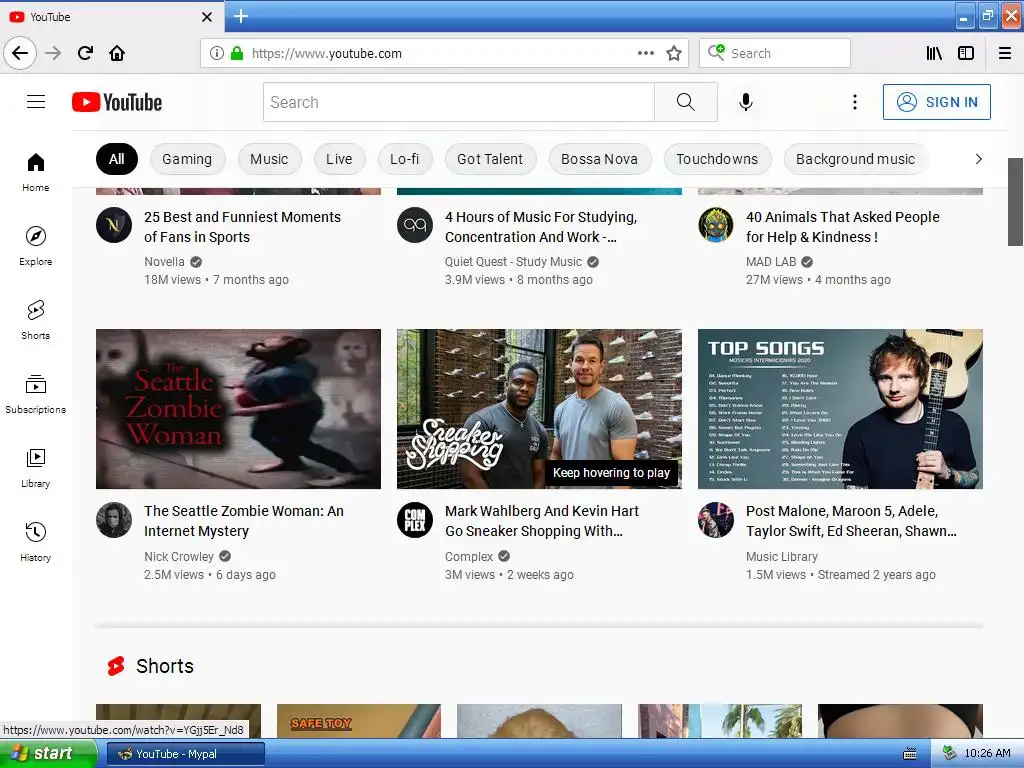Open the YouTube settings three-dot menu
Image resolution: width=1024 pixels, height=768 pixels.
coord(854,102)
